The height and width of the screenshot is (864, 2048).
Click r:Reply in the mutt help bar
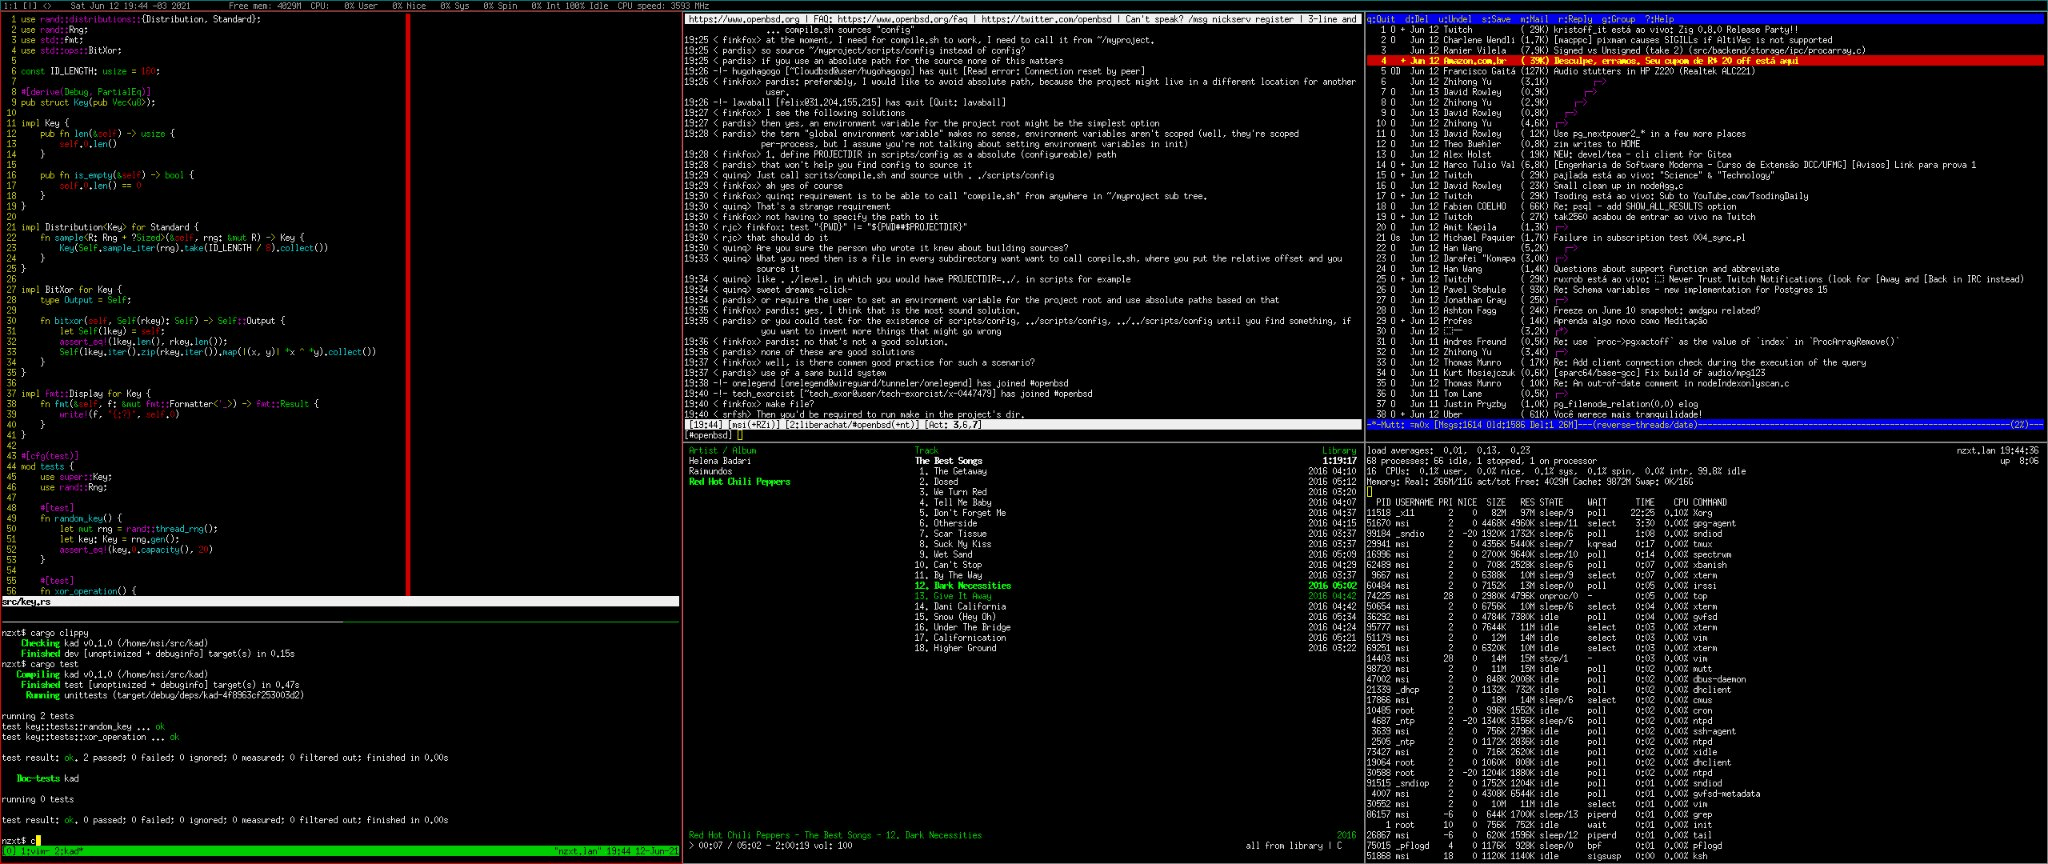point(1575,19)
